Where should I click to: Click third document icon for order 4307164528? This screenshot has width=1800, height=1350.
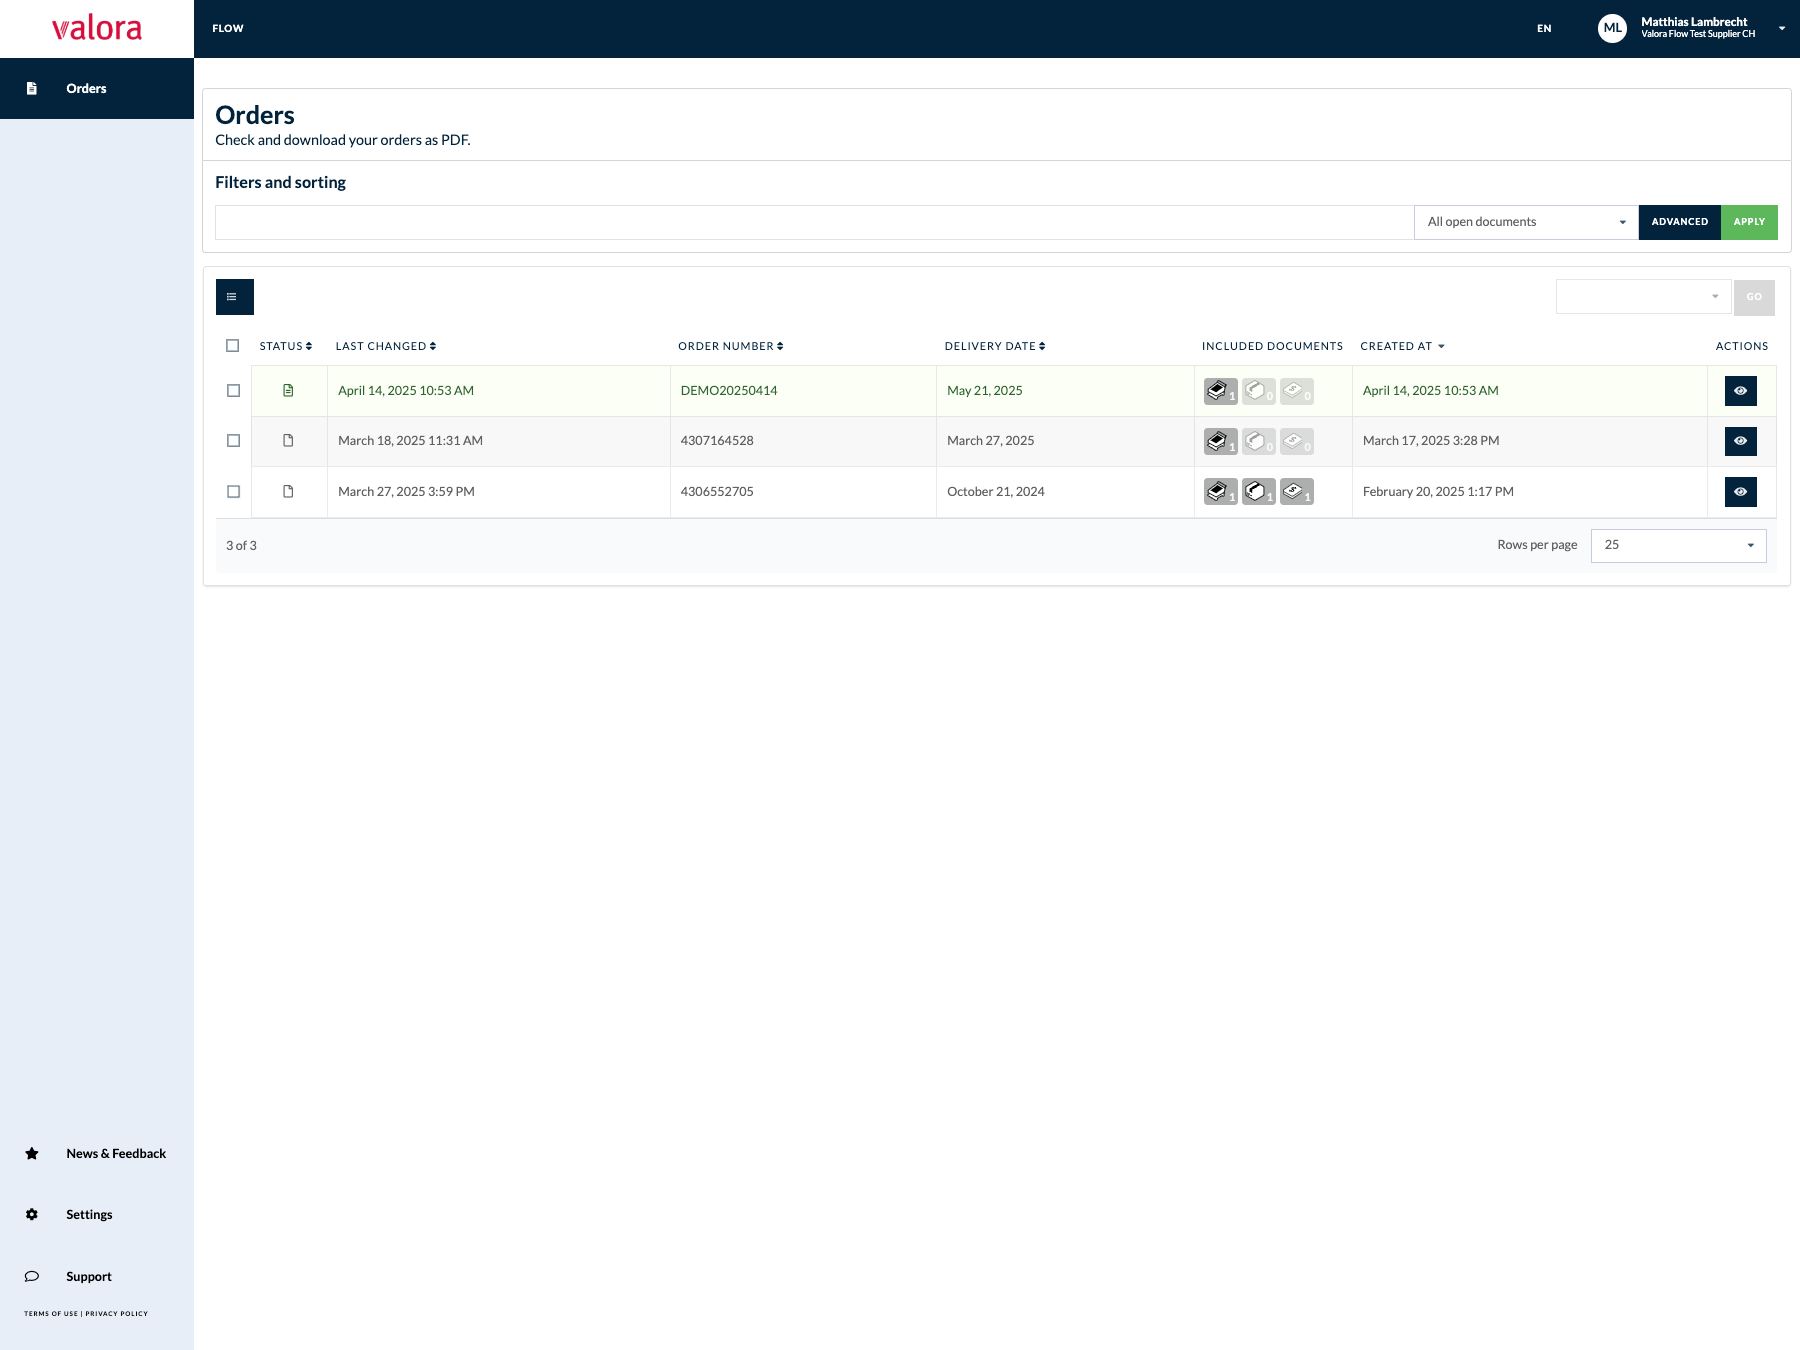point(1296,441)
